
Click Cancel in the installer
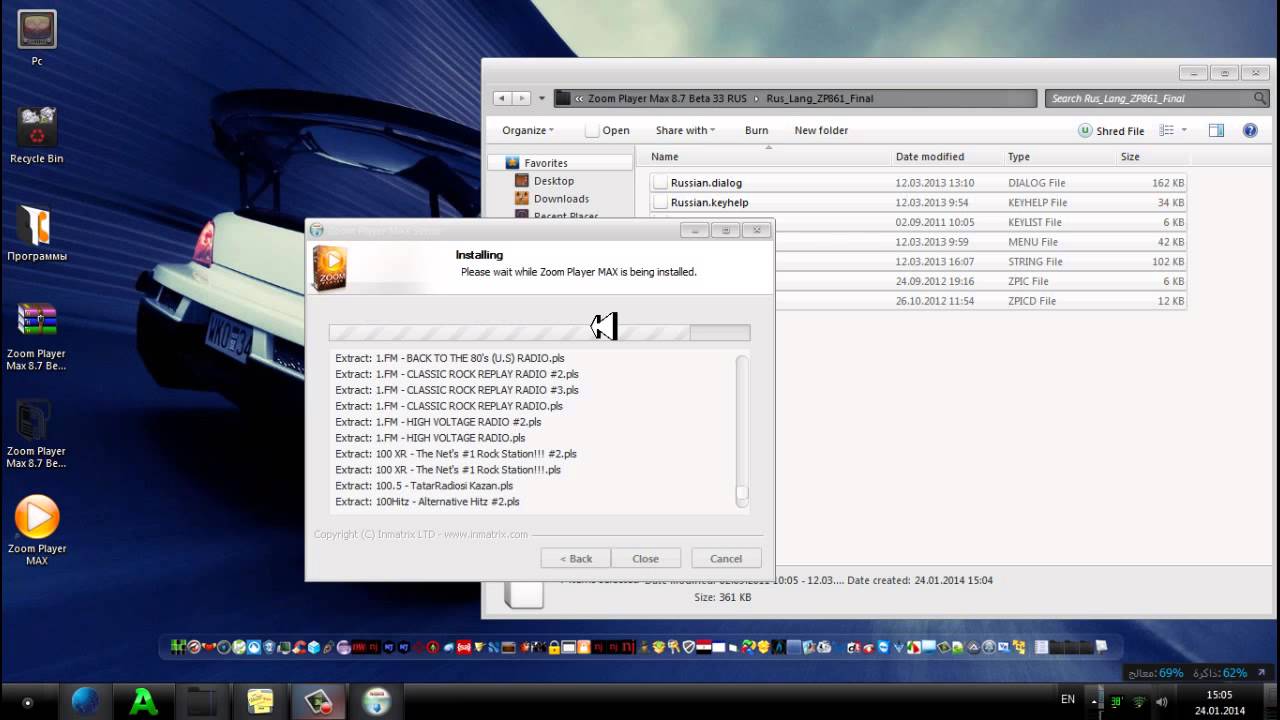726,559
